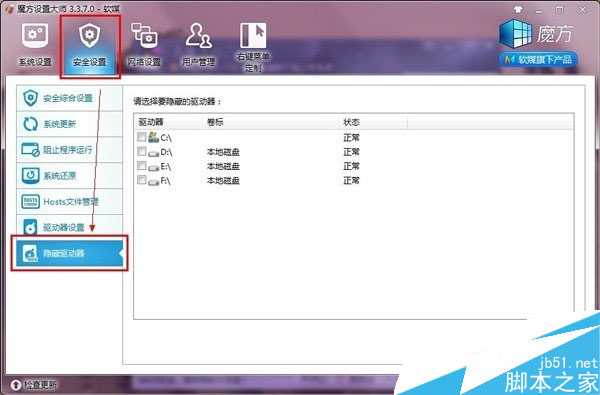This screenshot has height=395, width=600.
Task: Tick the checkbox for drive F:\
Action: click(x=142, y=180)
